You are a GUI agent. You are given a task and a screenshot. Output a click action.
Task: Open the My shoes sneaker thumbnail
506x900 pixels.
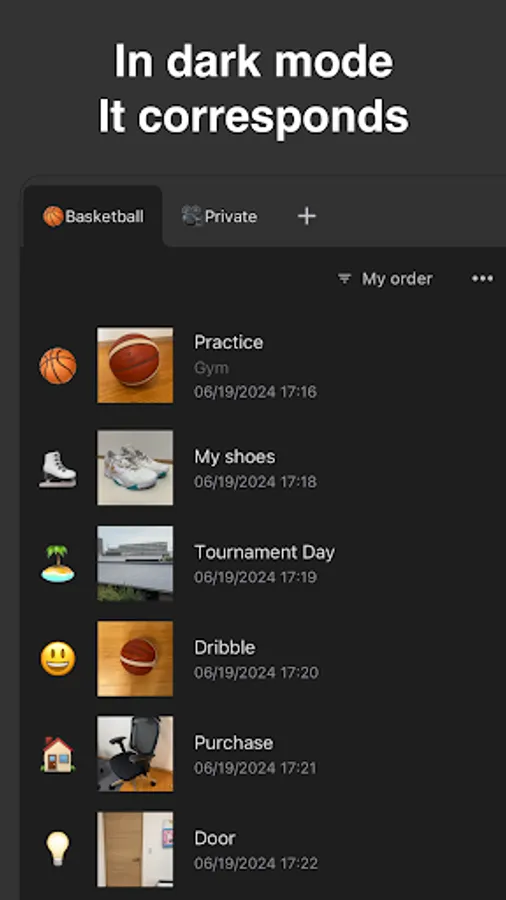tap(135, 468)
